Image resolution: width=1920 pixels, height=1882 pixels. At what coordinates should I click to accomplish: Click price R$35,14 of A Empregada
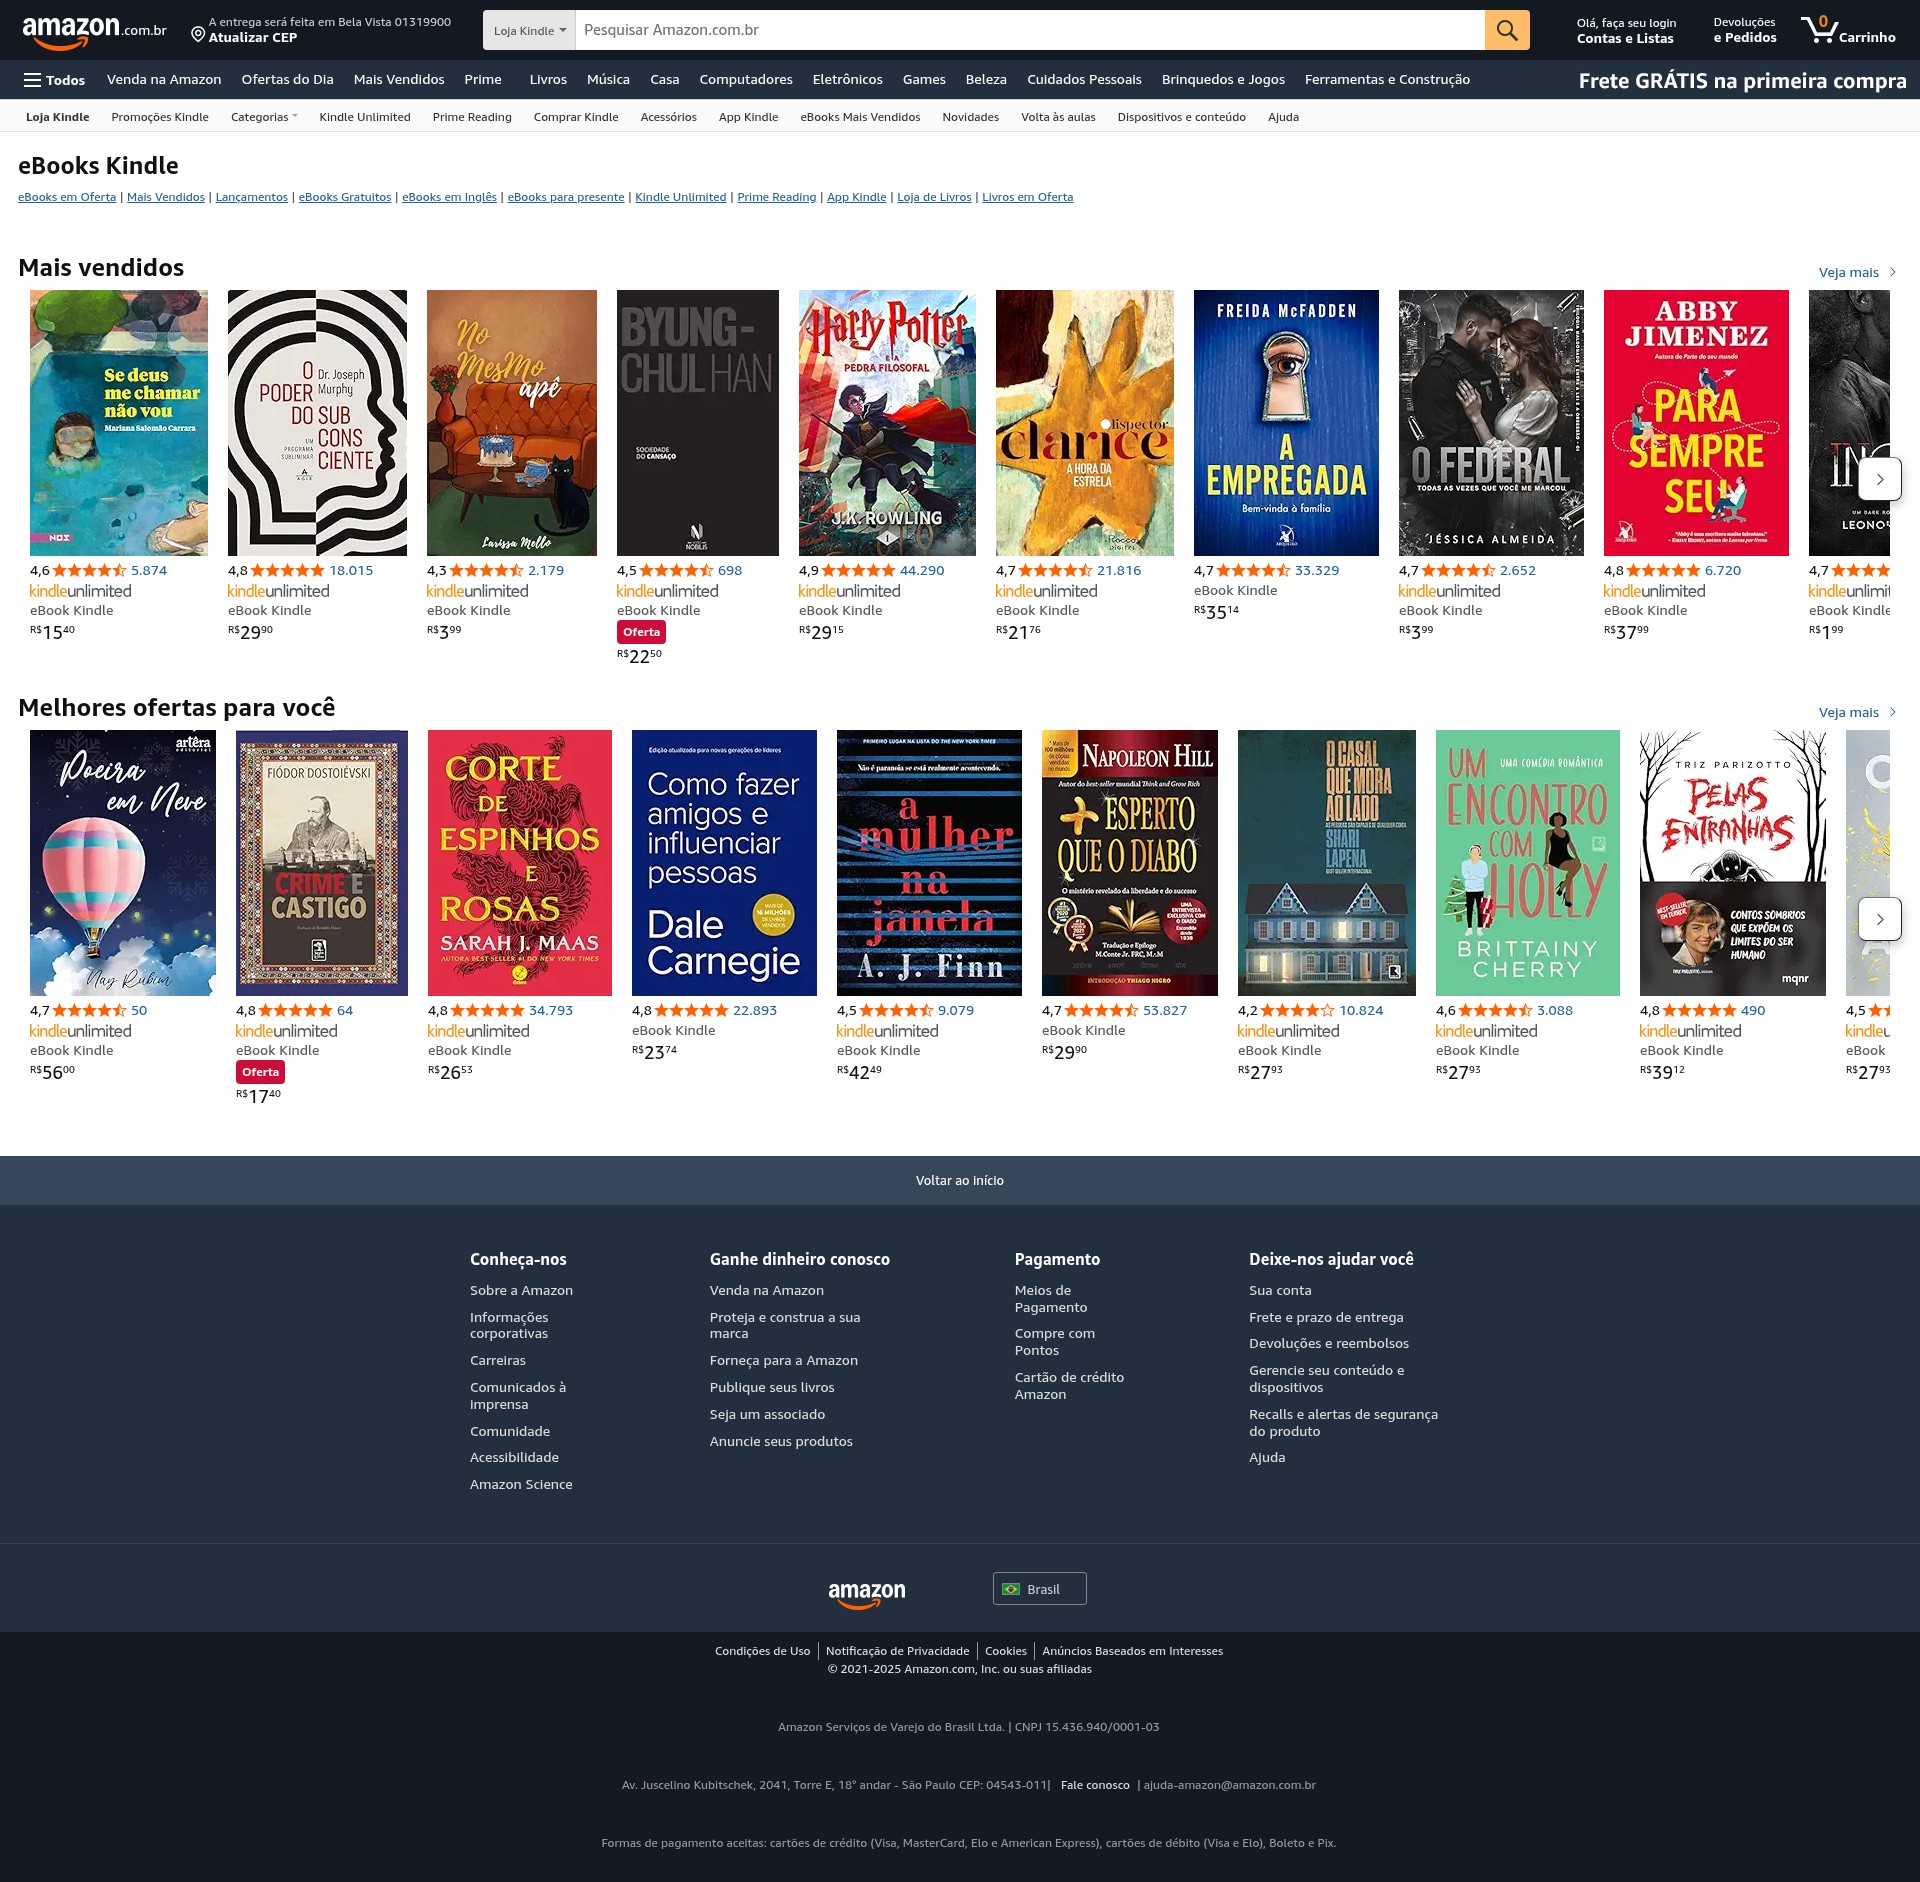[1216, 611]
